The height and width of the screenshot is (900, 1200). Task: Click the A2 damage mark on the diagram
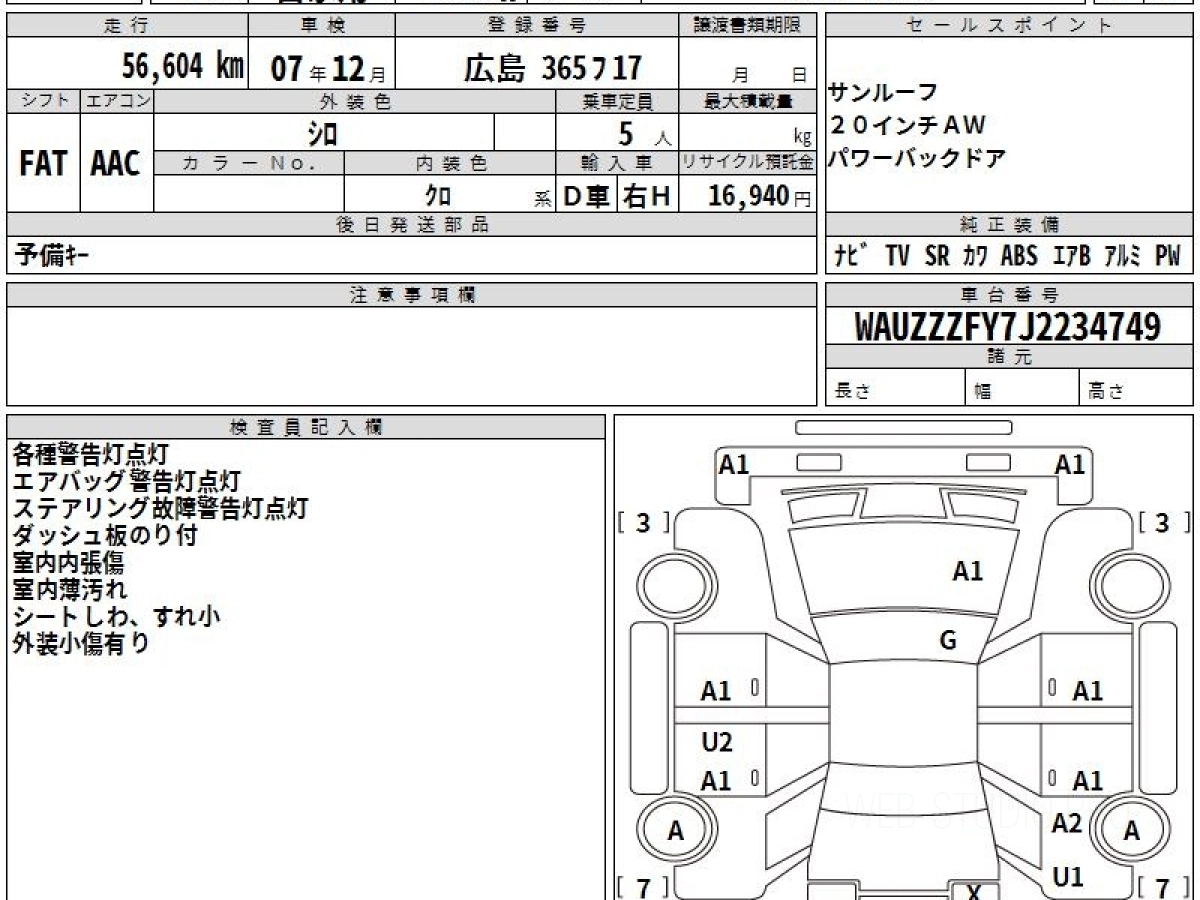tap(1067, 823)
